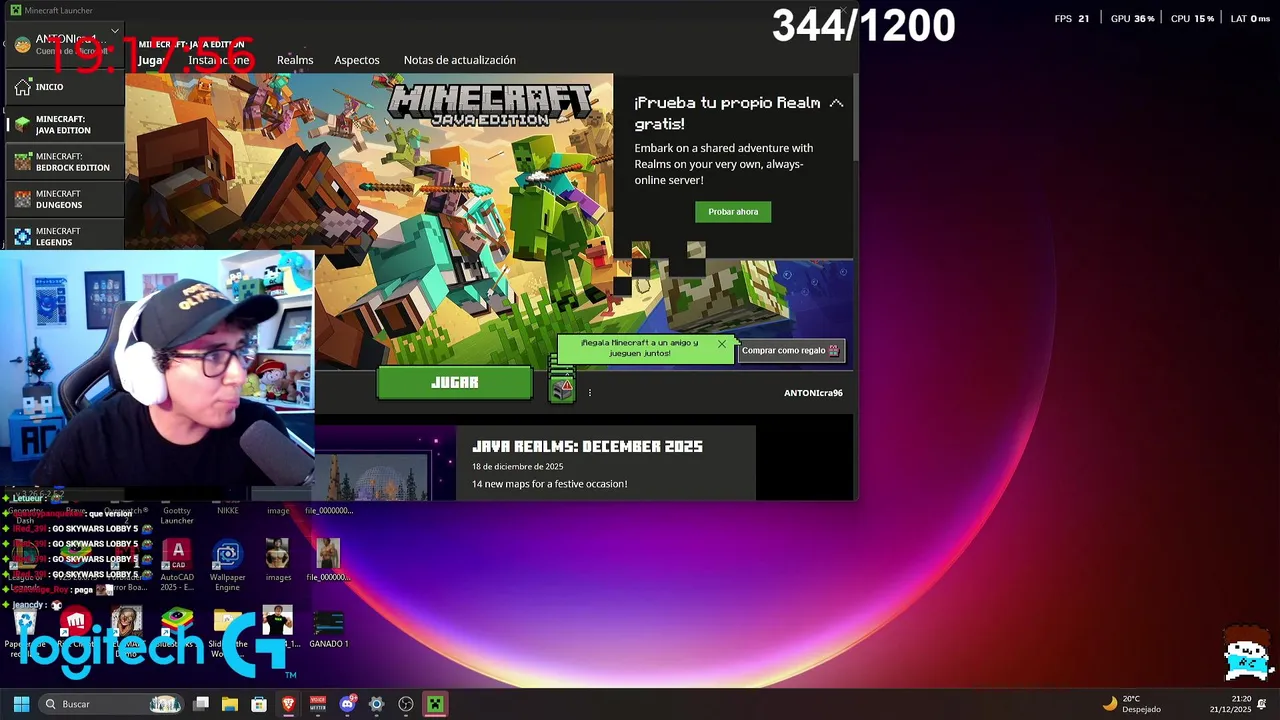The height and width of the screenshot is (720, 1280).
Task: Click the Buscar taskbar search box
Action: point(112,704)
